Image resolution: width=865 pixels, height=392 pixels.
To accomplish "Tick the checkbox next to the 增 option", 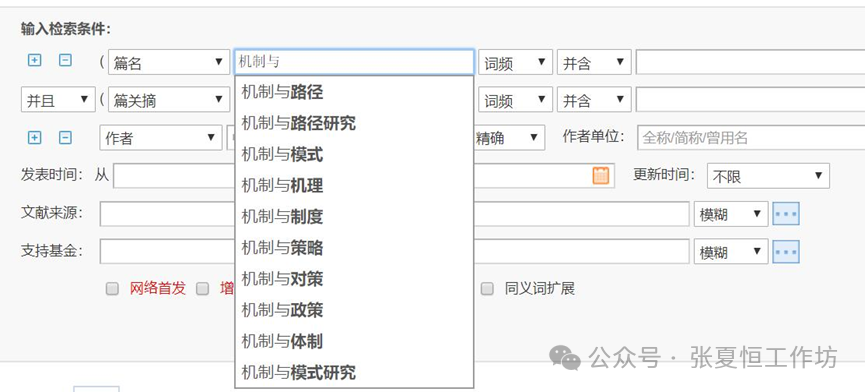I will tap(203, 288).
